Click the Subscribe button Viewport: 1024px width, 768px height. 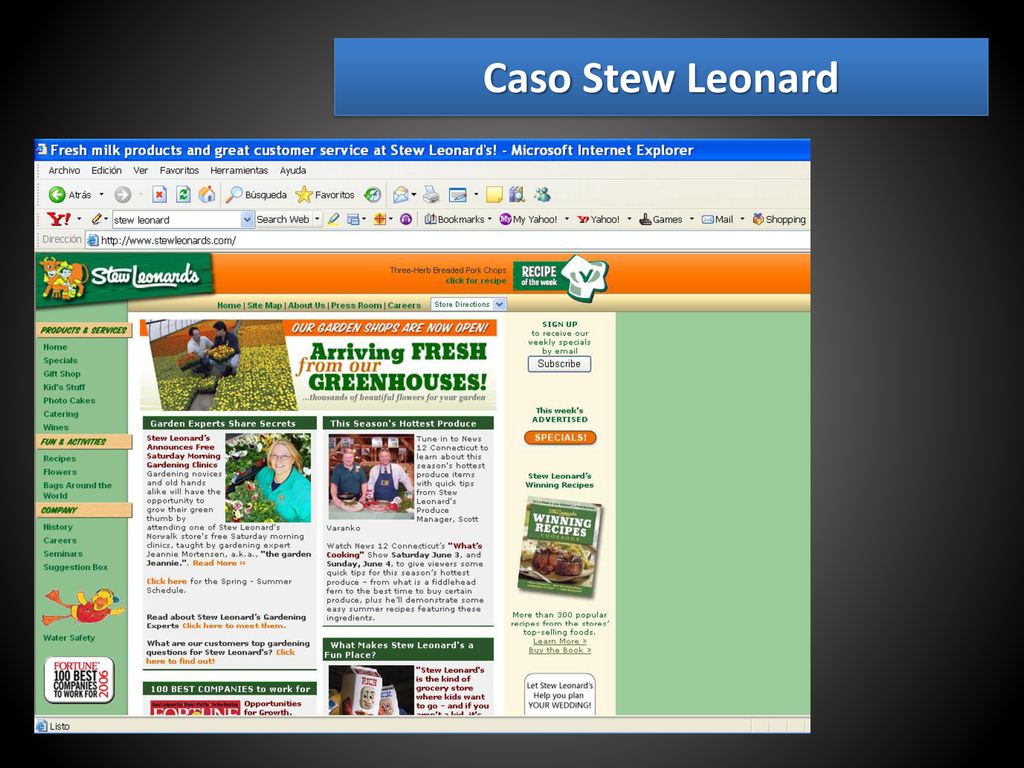(x=559, y=364)
